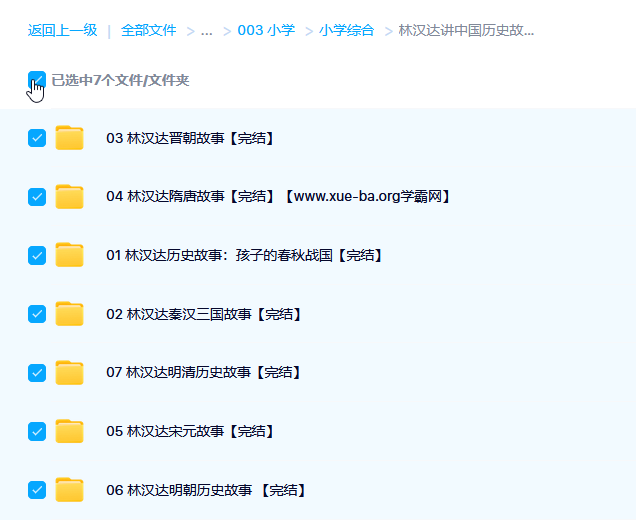Viewport: 636px width, 522px height.
Task: Open folder name 02 林汉达秦汉三国故事【完结】
Action: [204, 314]
